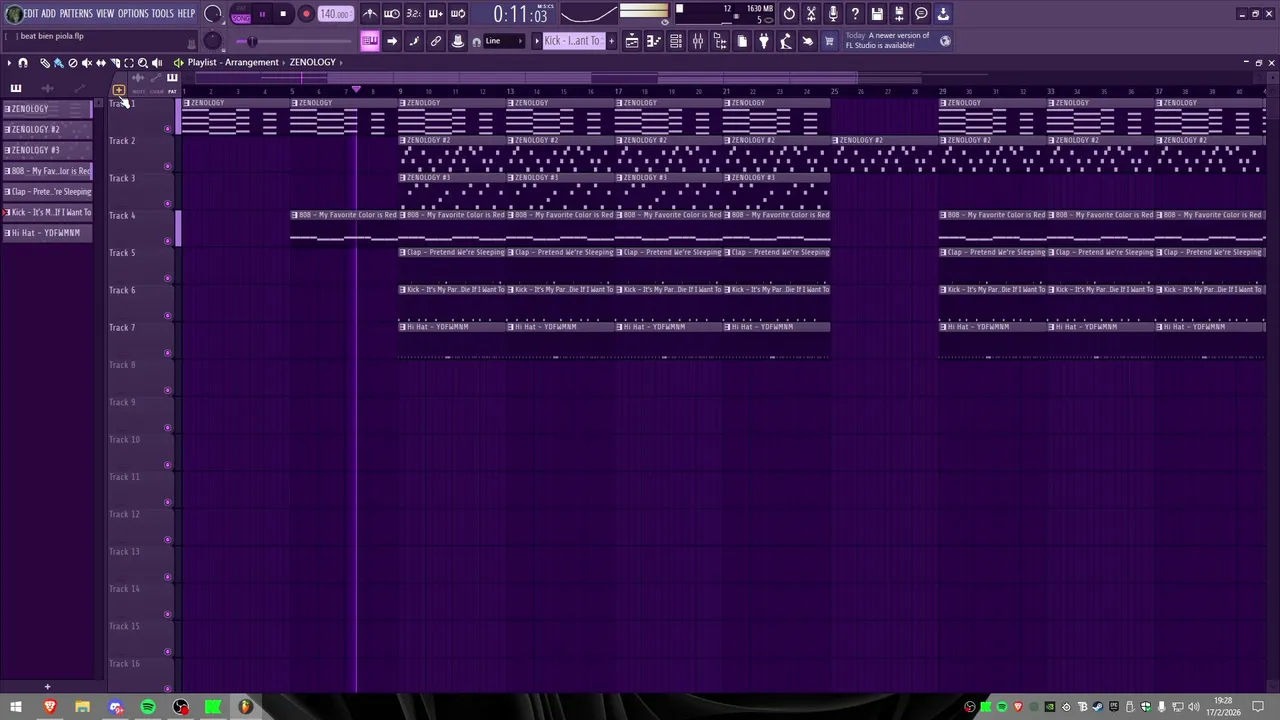Open Spotify from the Windows taskbar
The image size is (1280, 720).
tap(148, 707)
